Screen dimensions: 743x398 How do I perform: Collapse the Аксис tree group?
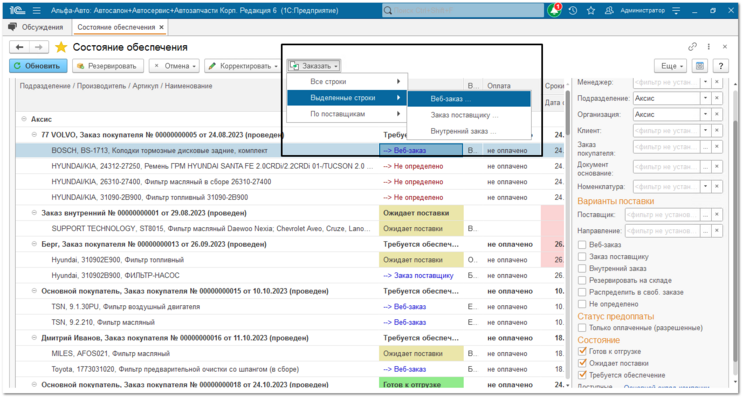click(24, 119)
